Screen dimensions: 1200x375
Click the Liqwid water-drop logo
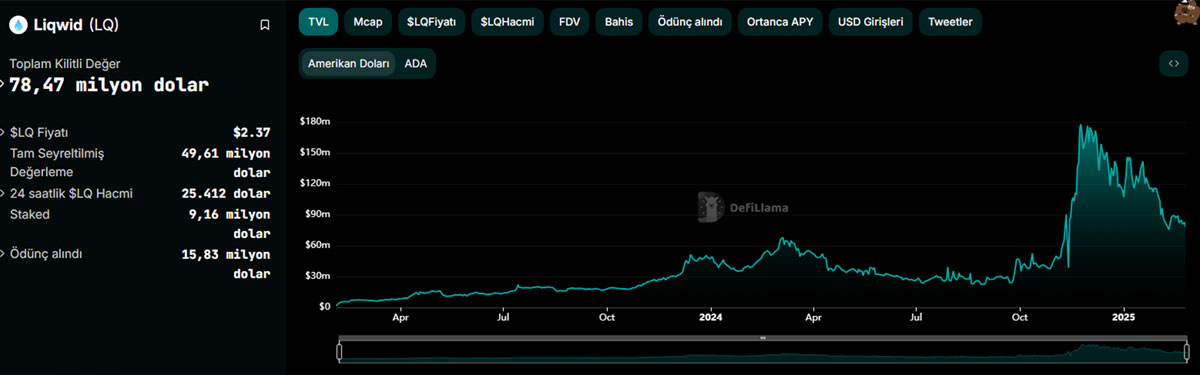18,24
